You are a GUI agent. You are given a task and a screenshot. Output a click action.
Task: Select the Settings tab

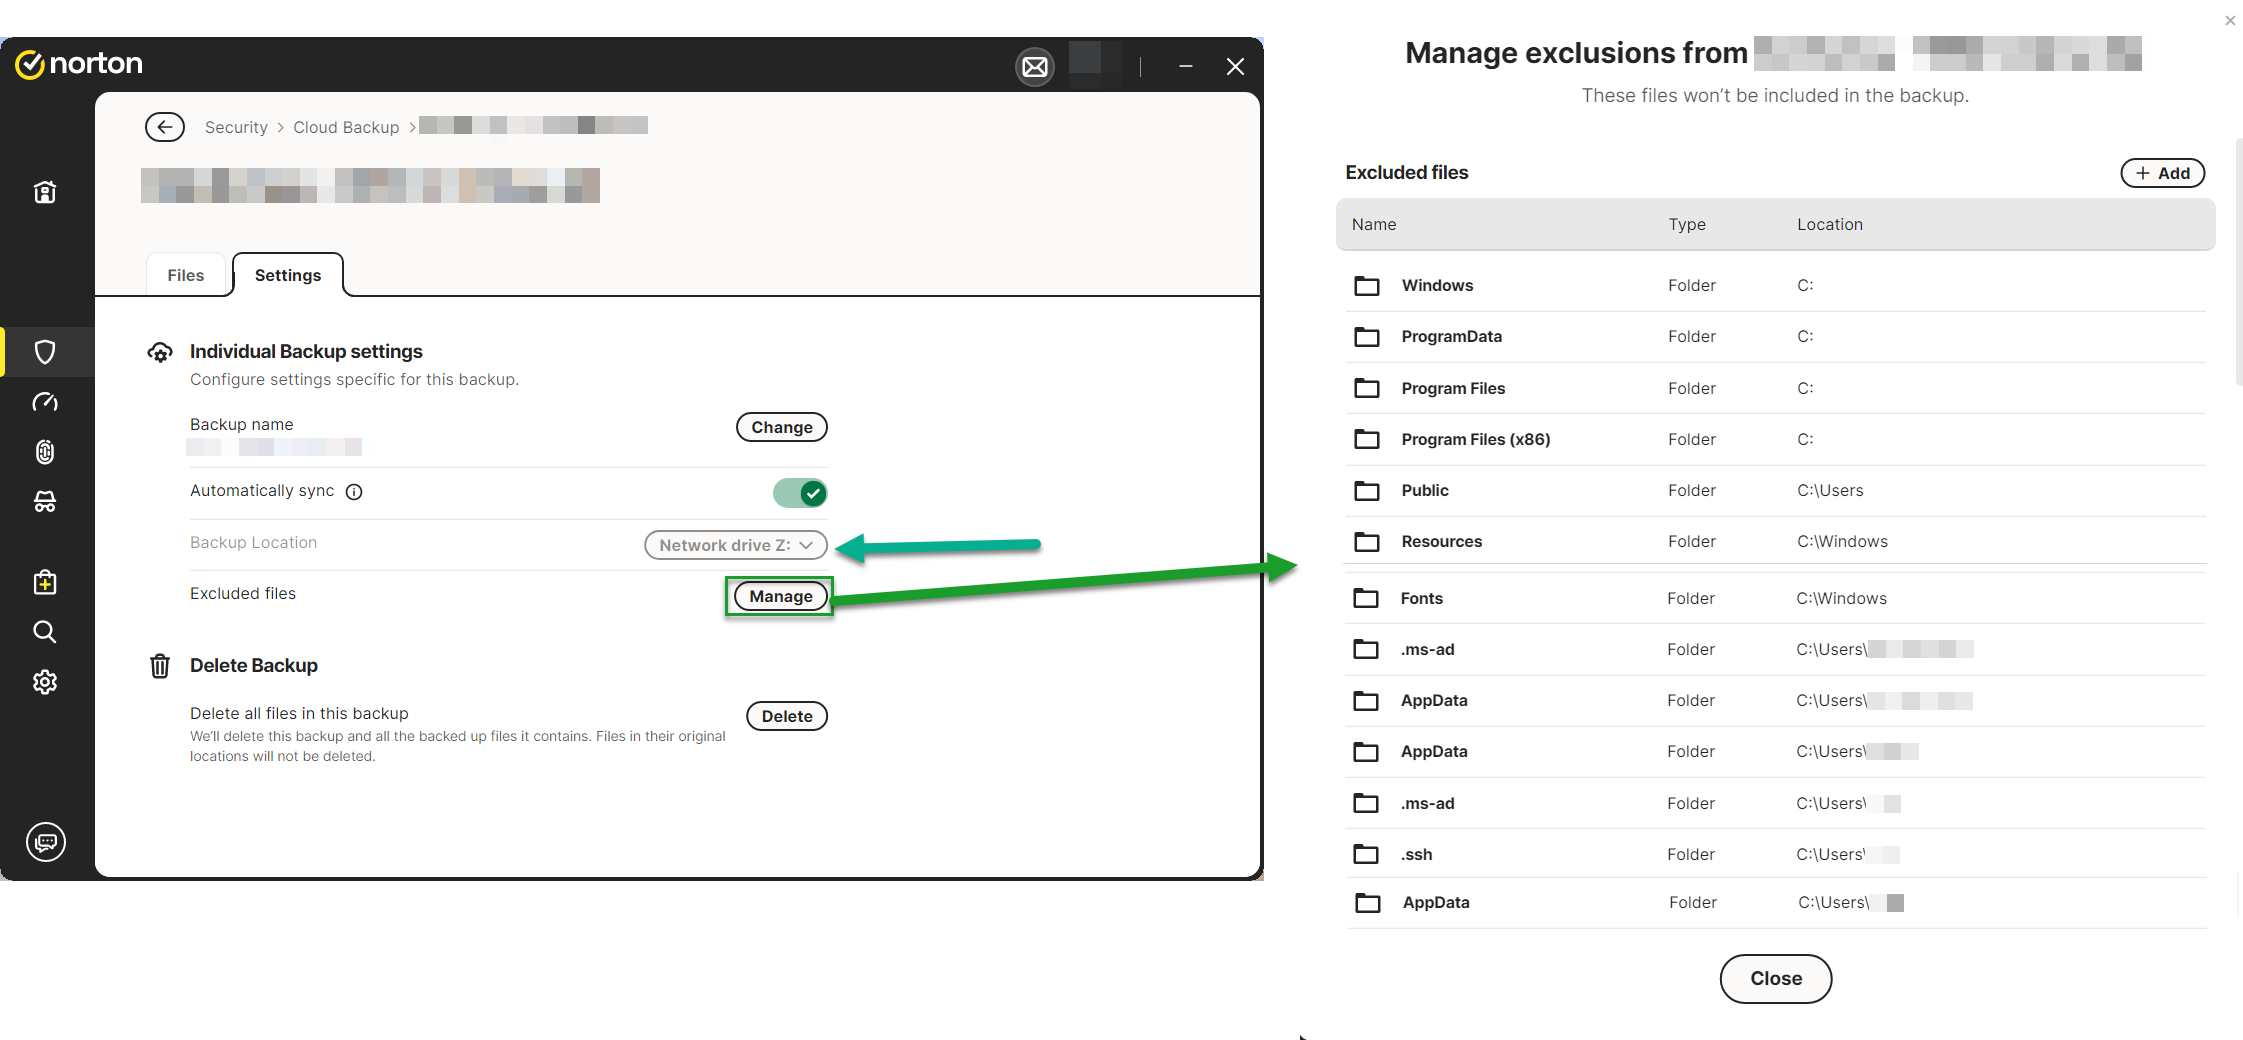click(x=288, y=275)
